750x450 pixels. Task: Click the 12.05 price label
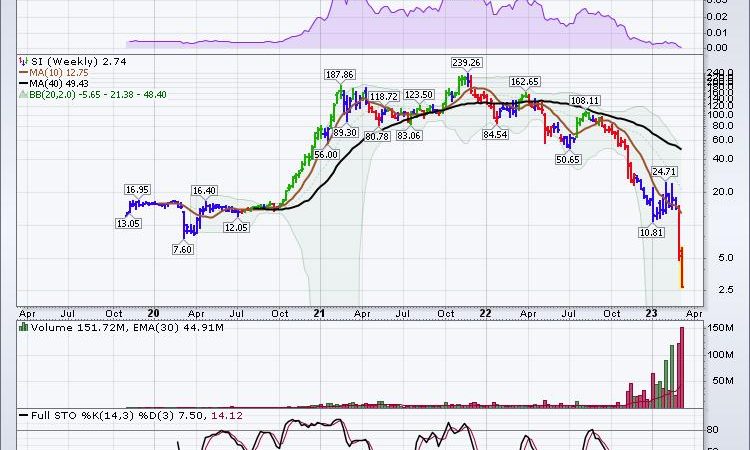[x=236, y=228]
